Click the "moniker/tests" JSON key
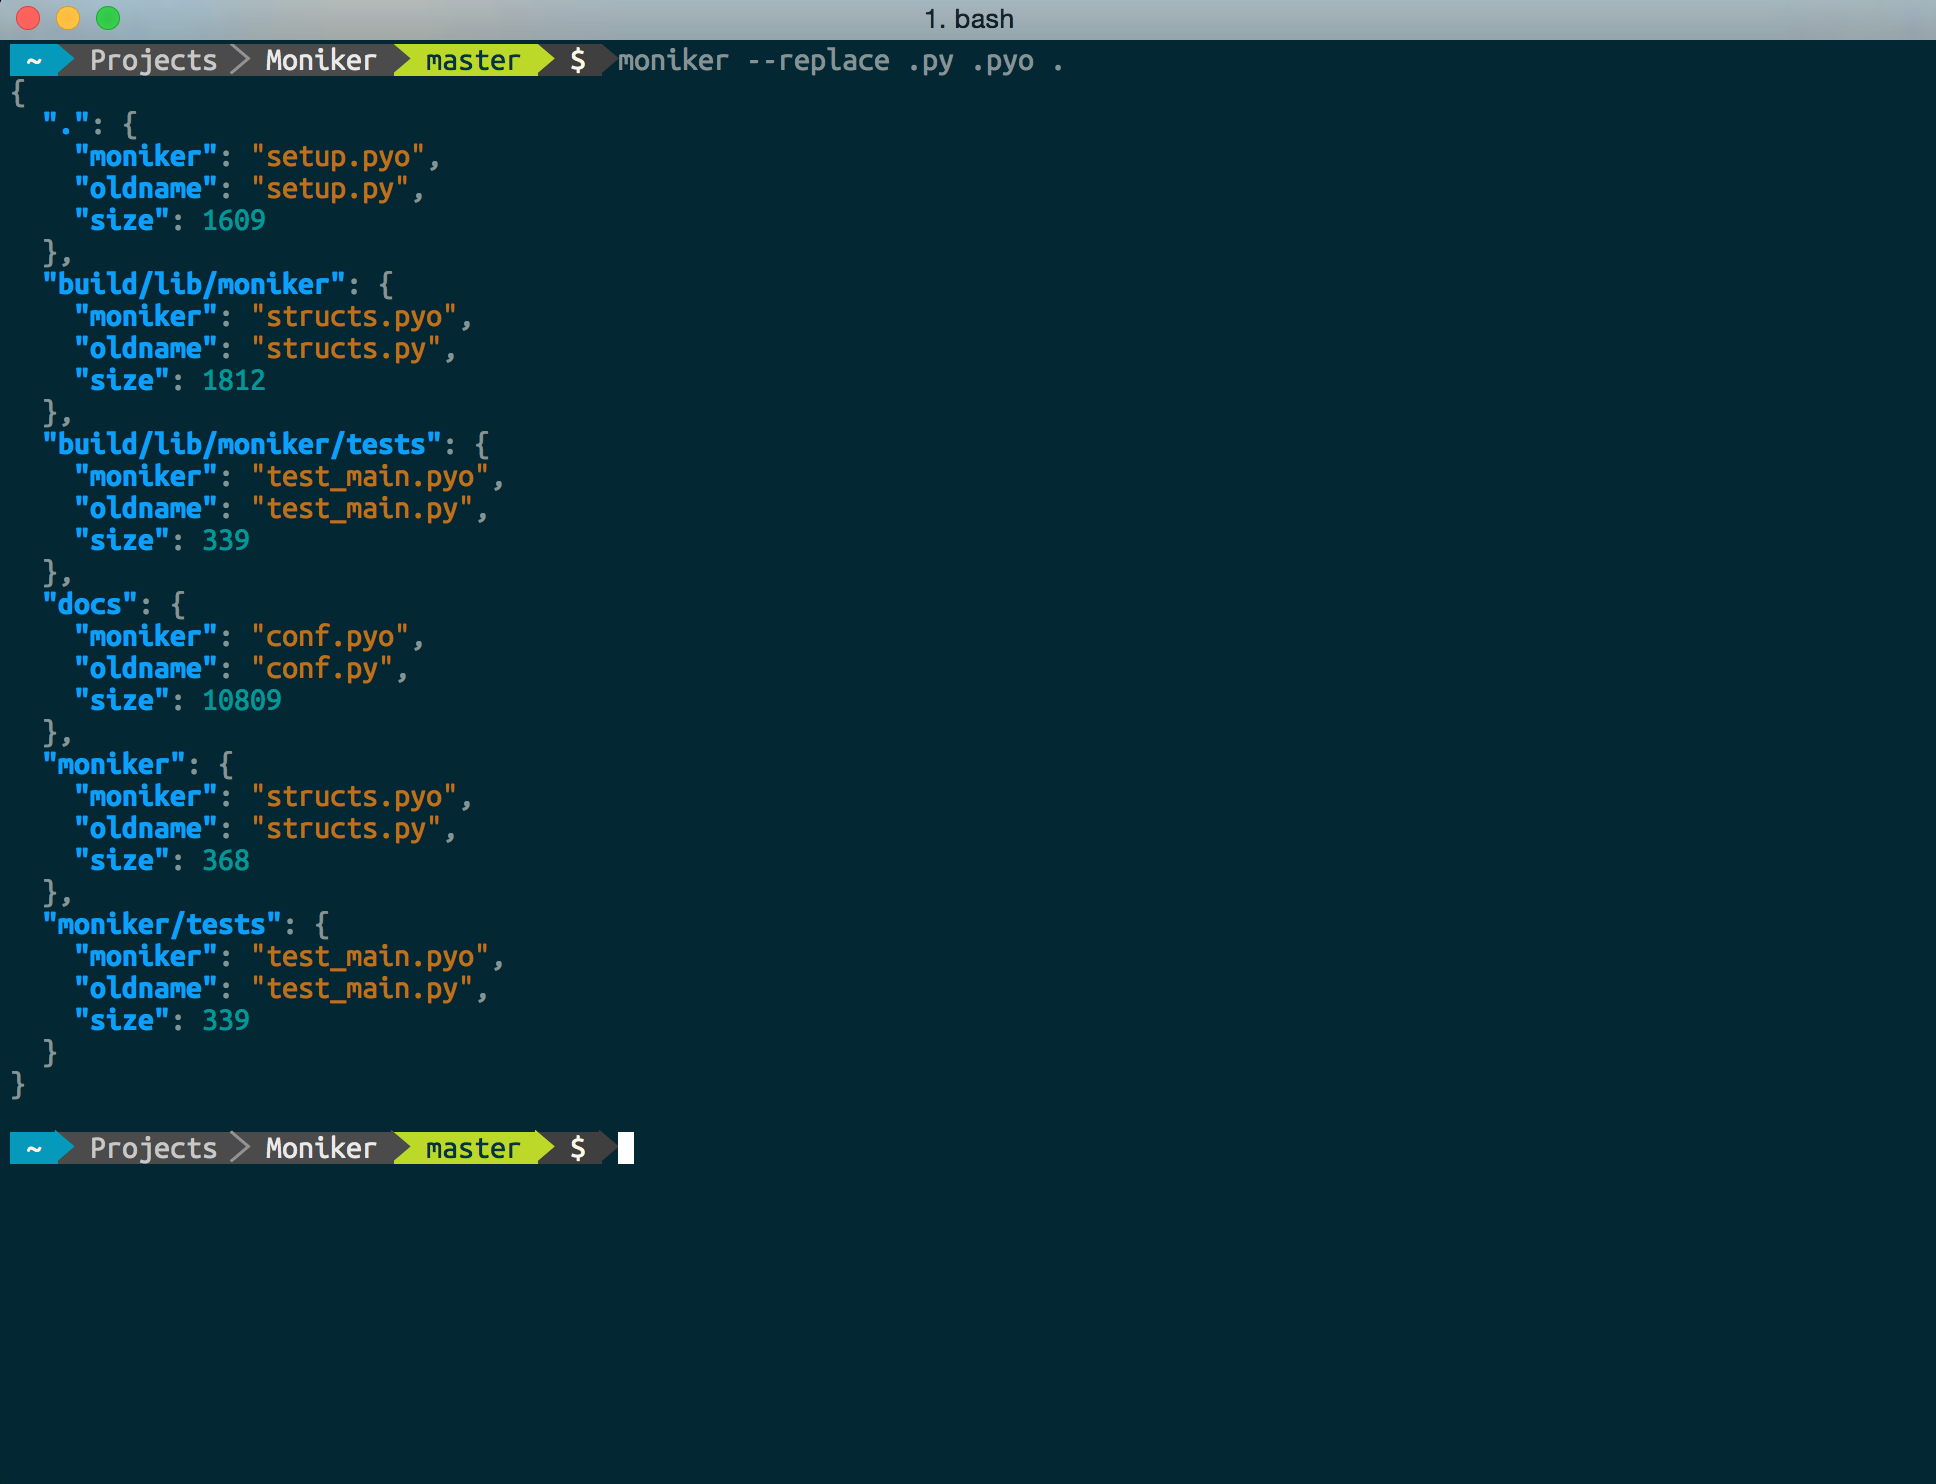 (161, 924)
